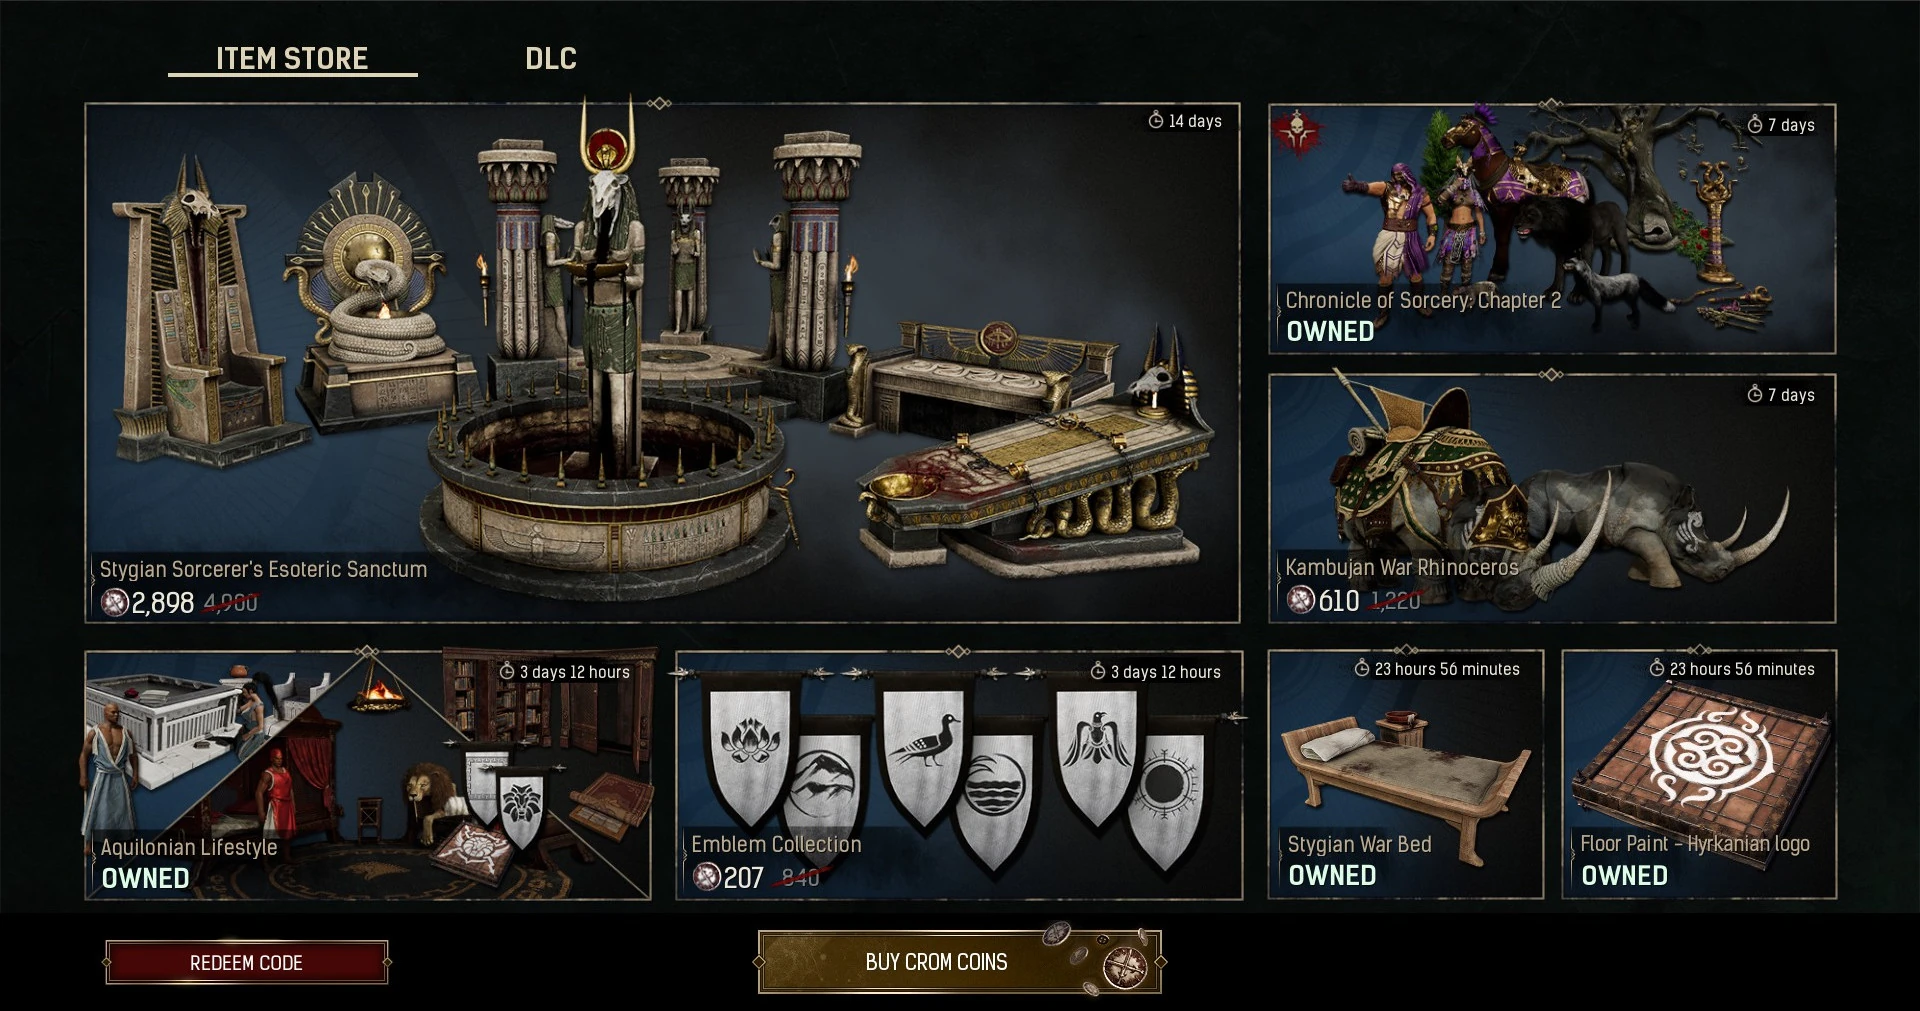Click the Crom Coin icon beside 2,898 price
This screenshot has height=1011, width=1920.
[x=115, y=602]
